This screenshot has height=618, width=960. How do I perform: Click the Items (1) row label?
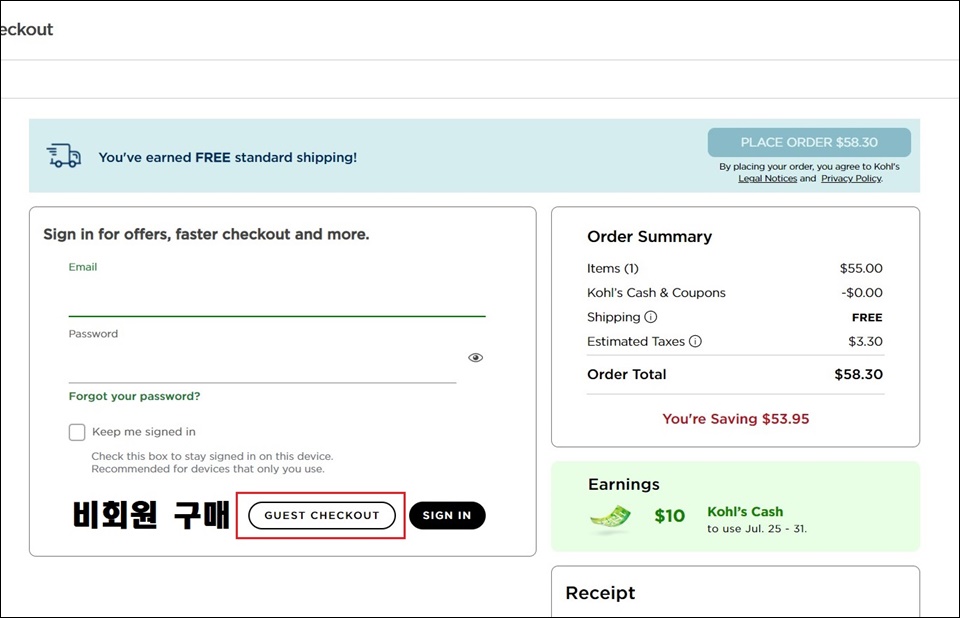coord(612,268)
